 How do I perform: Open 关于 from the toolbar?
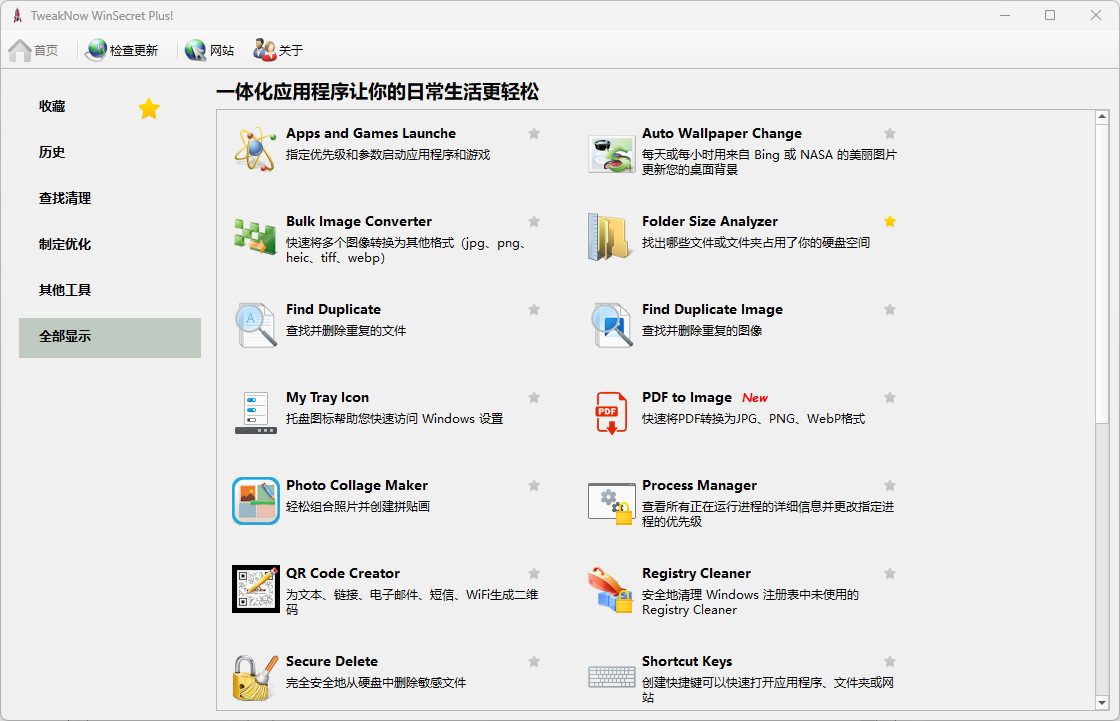click(279, 51)
